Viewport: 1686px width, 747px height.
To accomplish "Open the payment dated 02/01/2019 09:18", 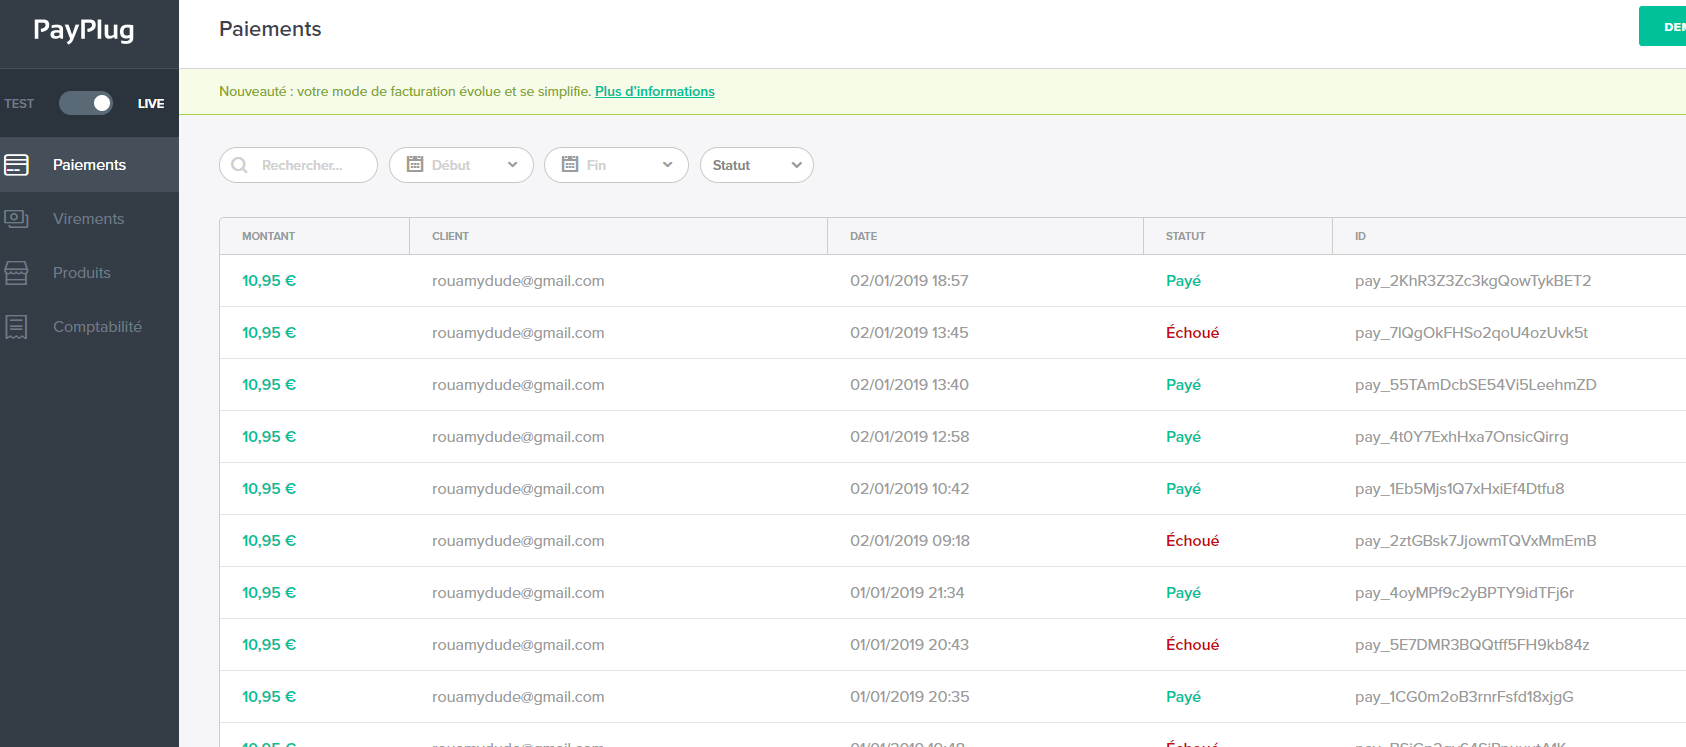I will click(953, 541).
